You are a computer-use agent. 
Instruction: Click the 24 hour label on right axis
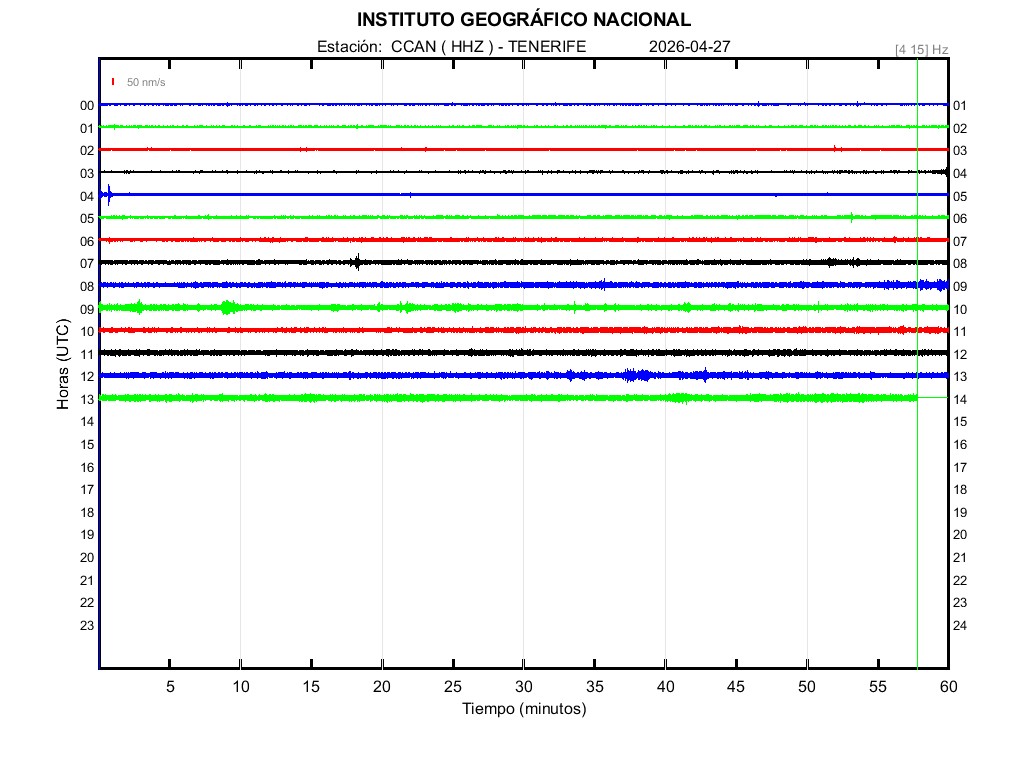click(x=959, y=626)
